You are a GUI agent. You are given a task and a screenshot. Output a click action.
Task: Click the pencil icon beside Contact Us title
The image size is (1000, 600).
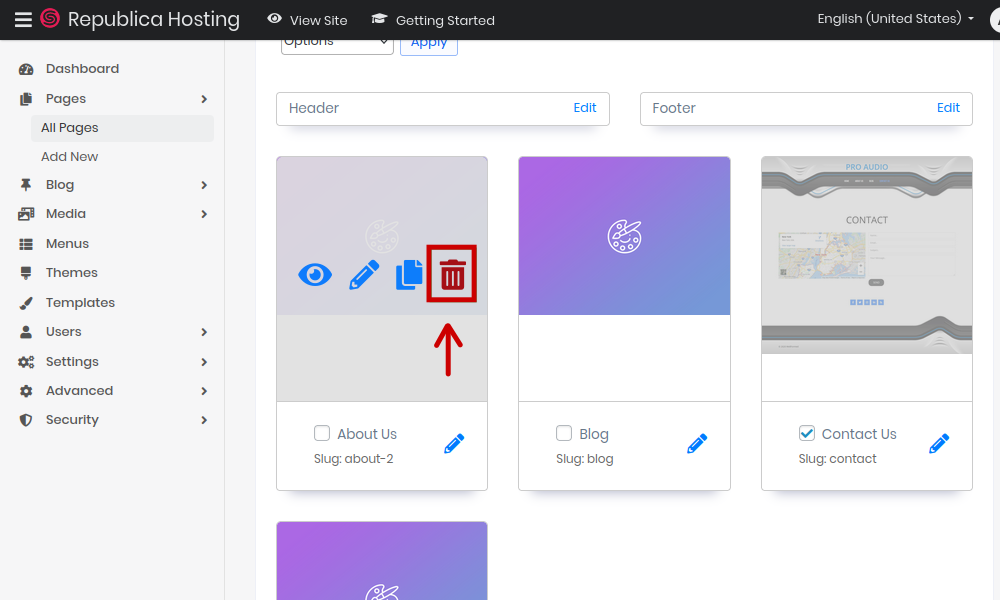(x=939, y=444)
